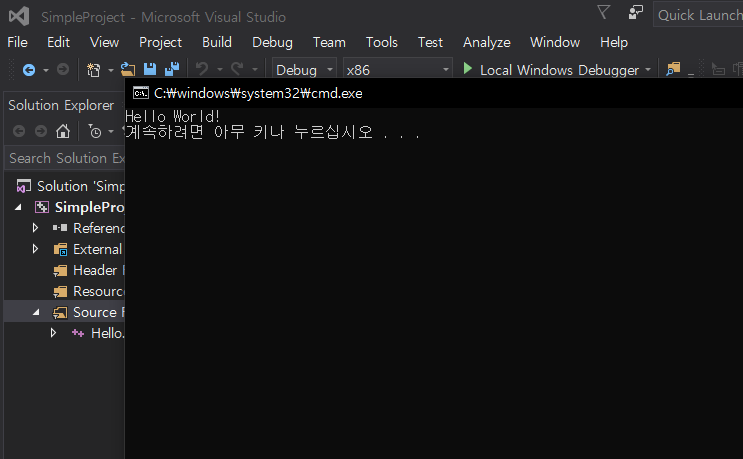Screen dimensions: 743x459
Task: Click Solution Explorer Back arrow icon
Action: click(19, 131)
